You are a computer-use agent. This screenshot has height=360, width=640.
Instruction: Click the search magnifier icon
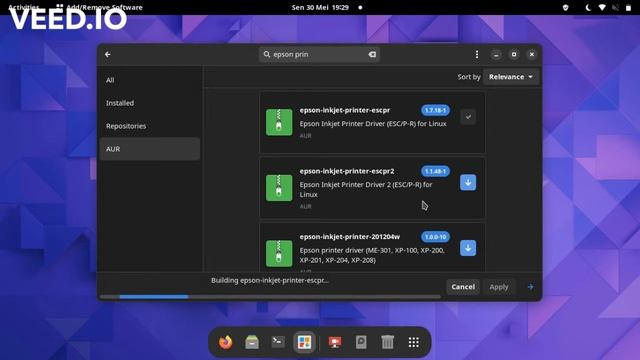267,54
